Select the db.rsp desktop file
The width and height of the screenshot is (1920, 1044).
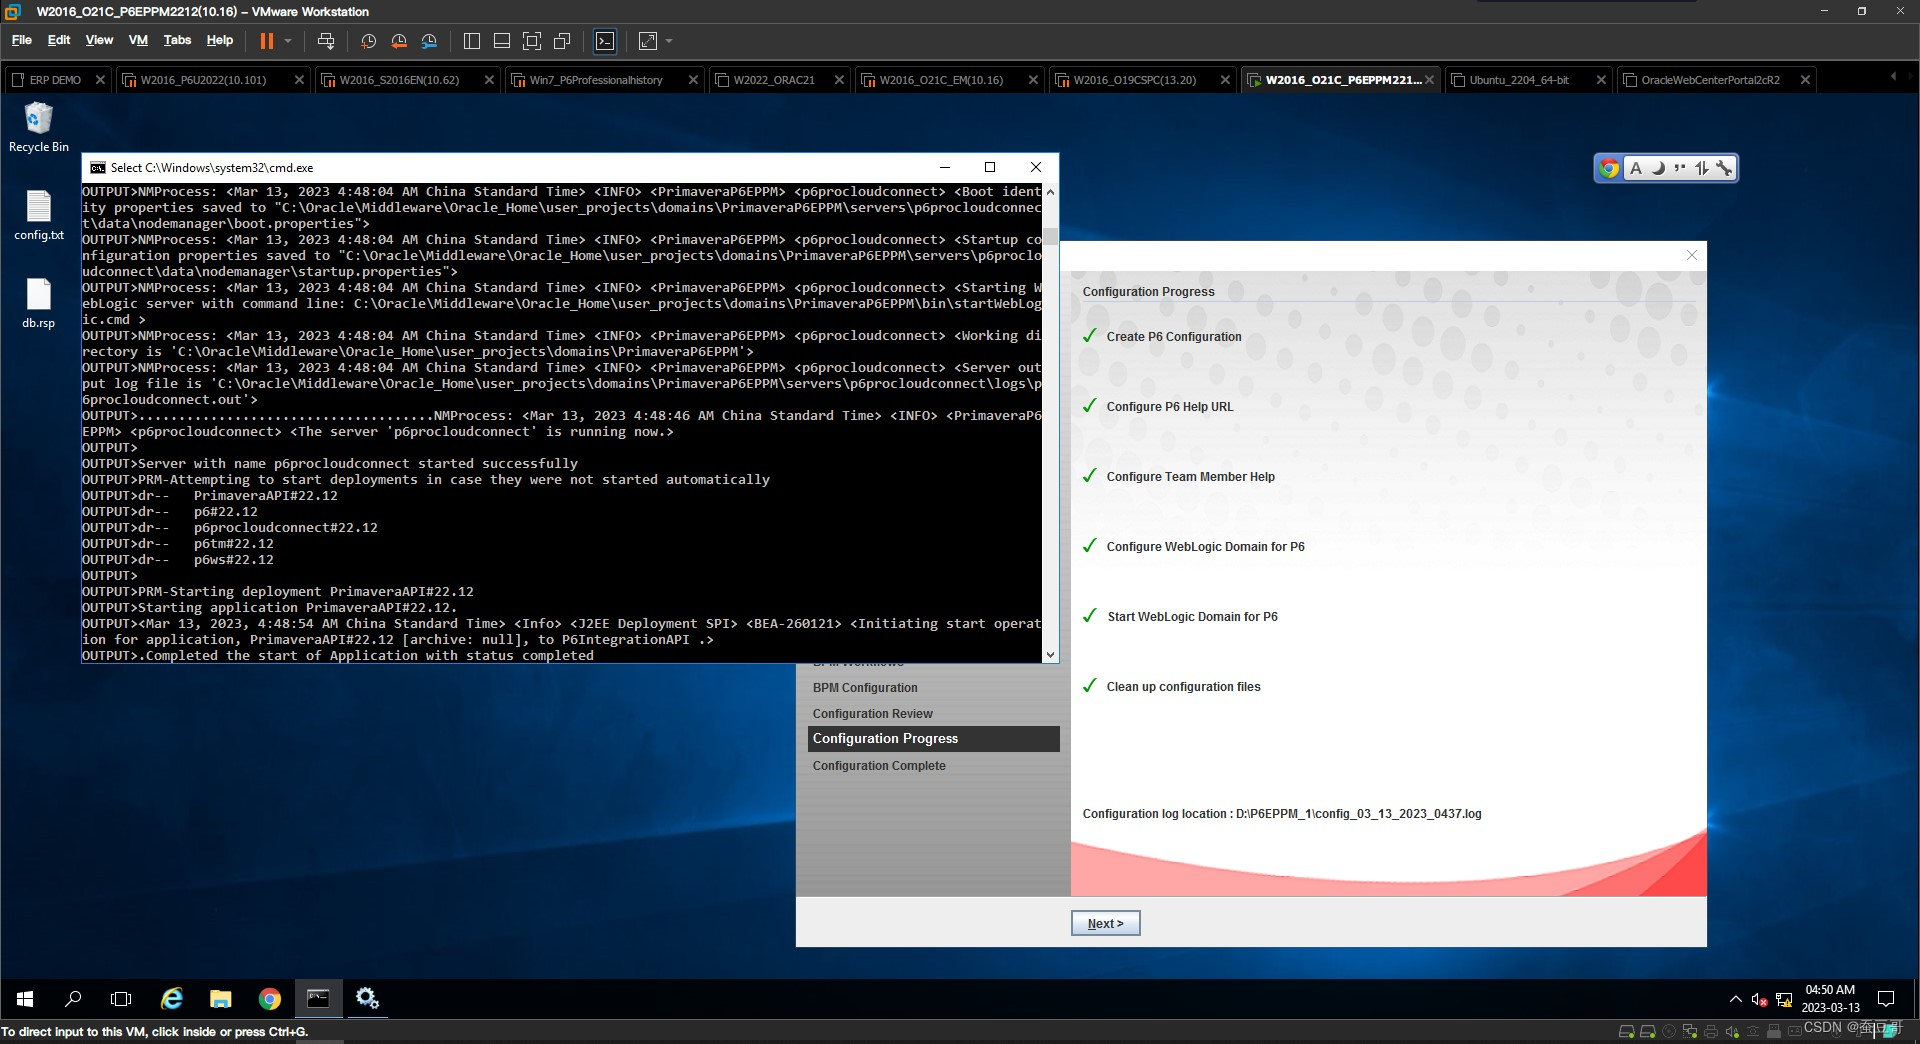pyautogui.click(x=38, y=303)
